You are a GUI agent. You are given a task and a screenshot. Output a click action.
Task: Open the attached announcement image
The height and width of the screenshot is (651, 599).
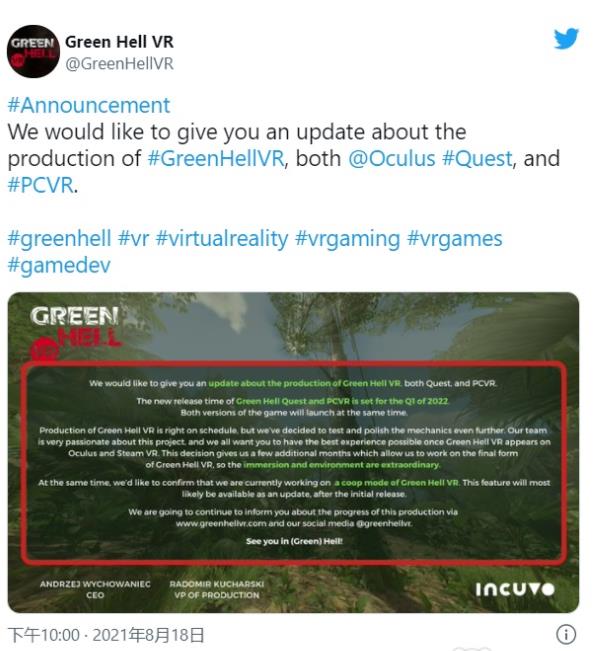[x=293, y=453]
